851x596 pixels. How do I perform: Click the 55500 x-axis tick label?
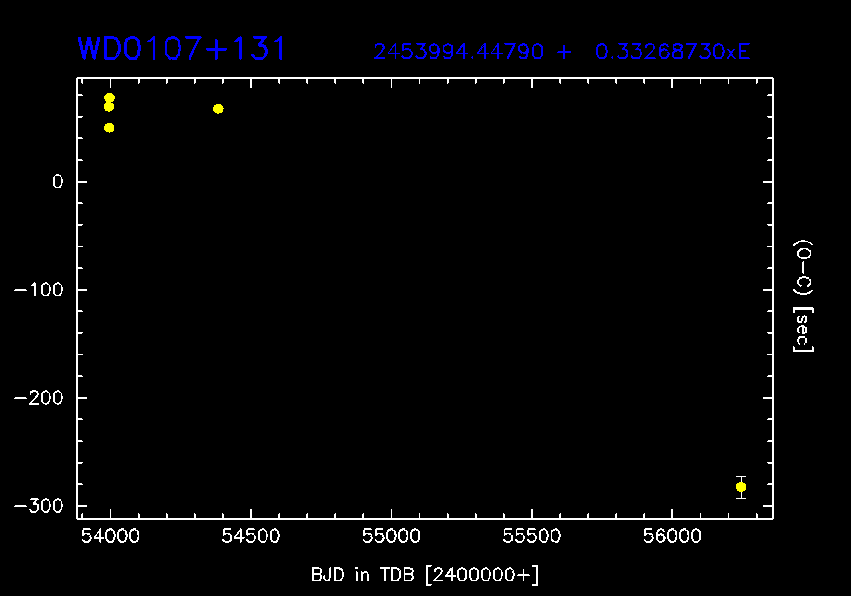tap(531, 537)
